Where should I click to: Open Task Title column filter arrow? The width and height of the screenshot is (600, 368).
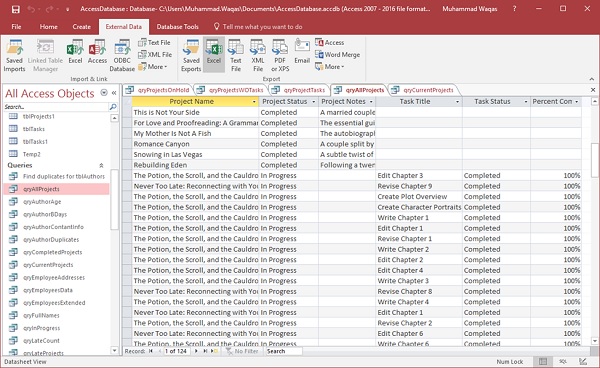pos(457,102)
